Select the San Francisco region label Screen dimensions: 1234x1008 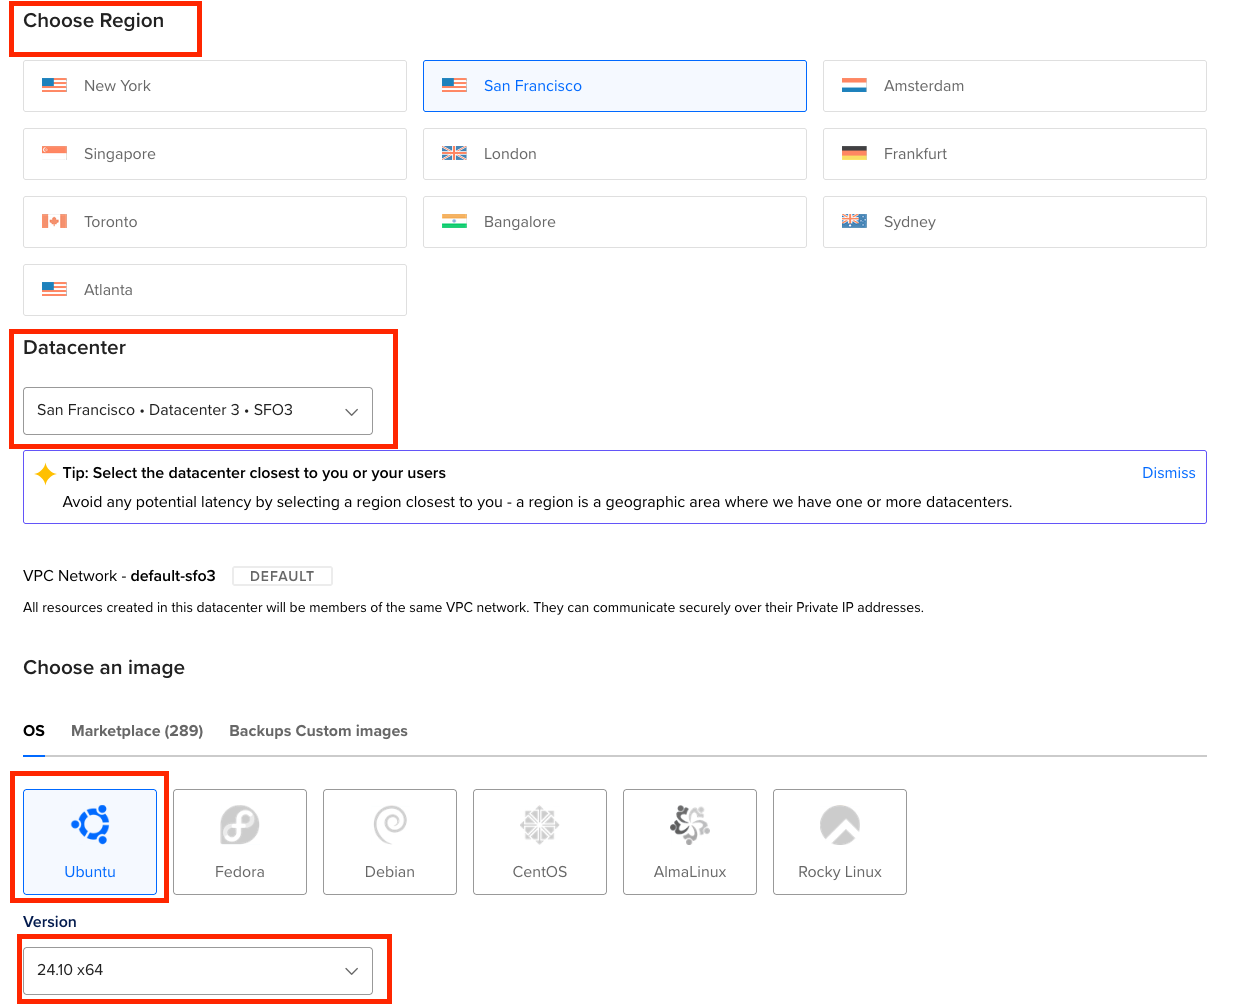tap(533, 86)
